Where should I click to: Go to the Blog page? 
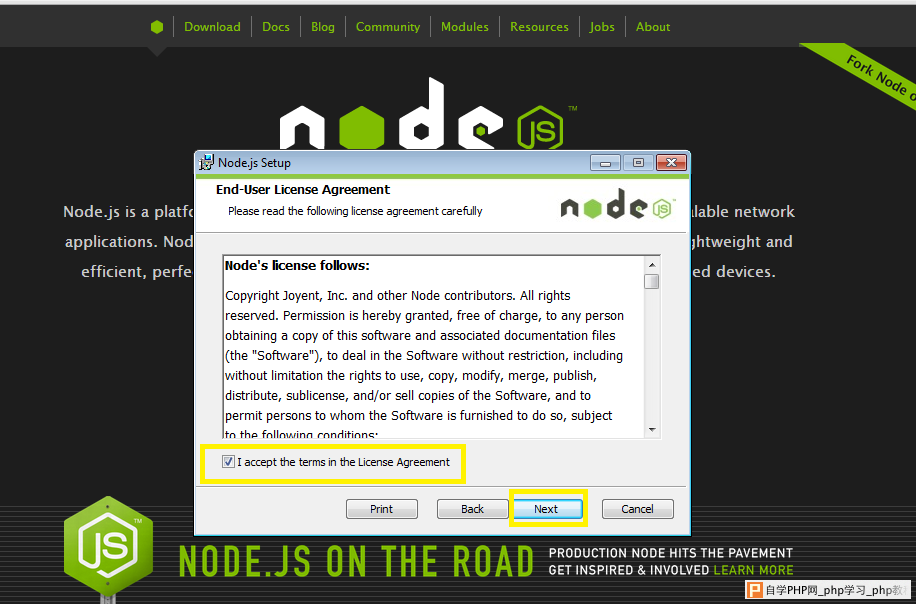322,27
